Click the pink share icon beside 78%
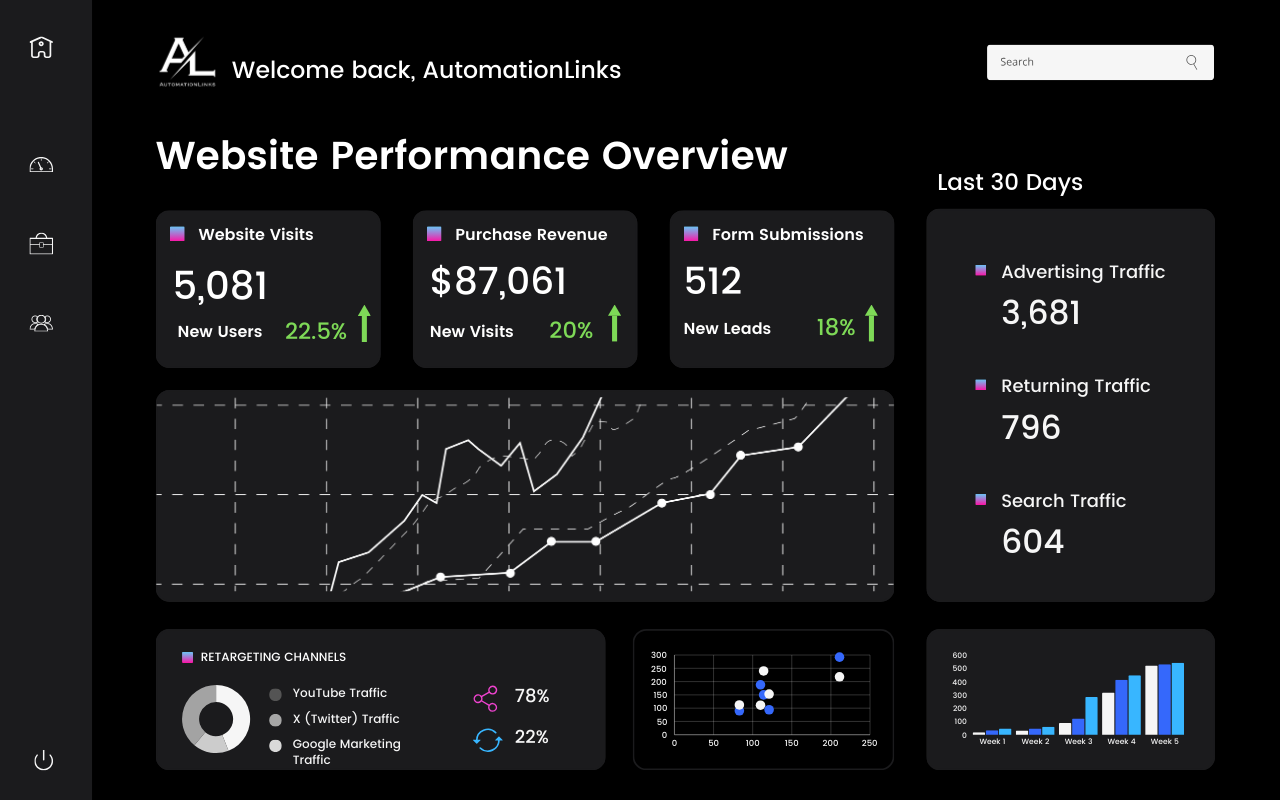 (485, 698)
